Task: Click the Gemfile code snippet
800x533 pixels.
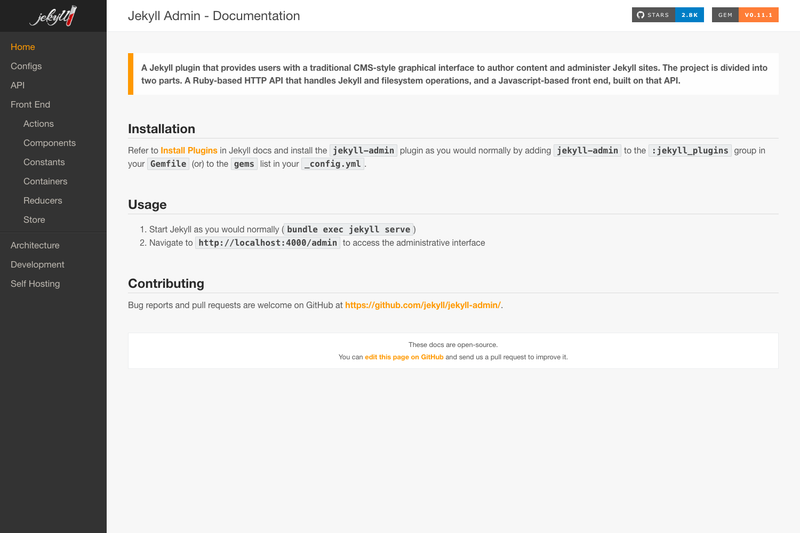Action: [x=168, y=164]
